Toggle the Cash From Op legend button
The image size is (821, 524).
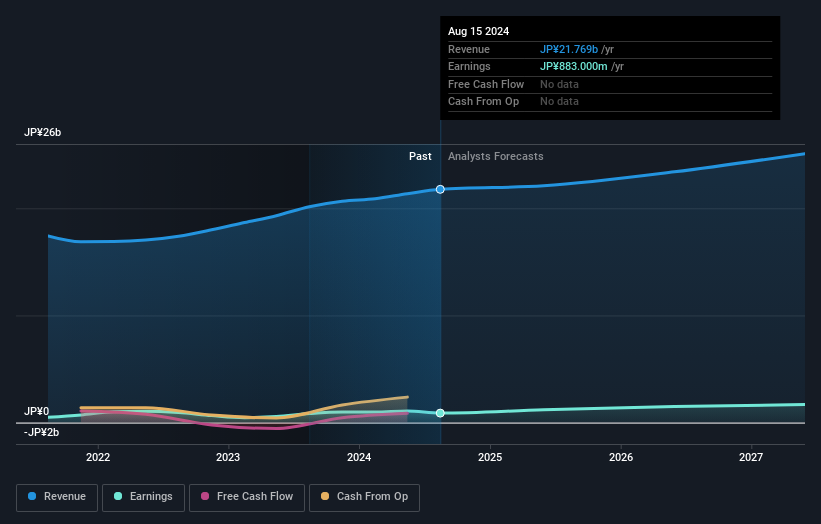(364, 497)
